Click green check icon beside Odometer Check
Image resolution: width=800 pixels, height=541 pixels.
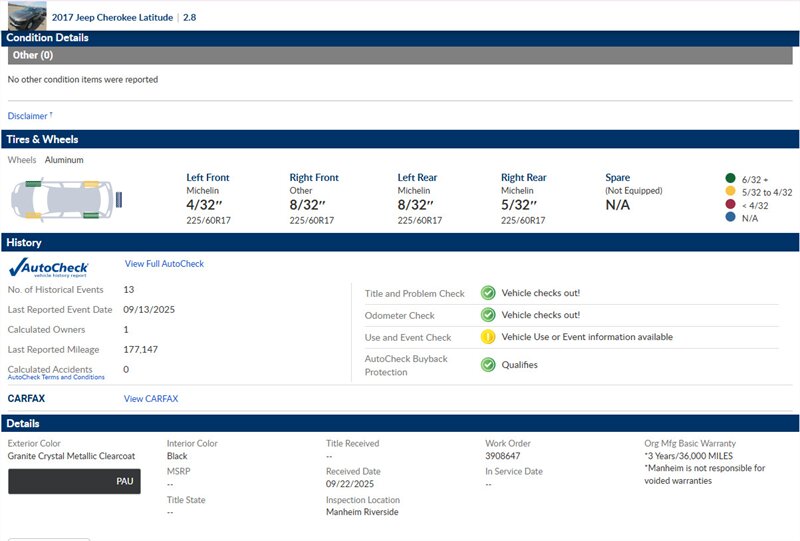pyautogui.click(x=488, y=315)
